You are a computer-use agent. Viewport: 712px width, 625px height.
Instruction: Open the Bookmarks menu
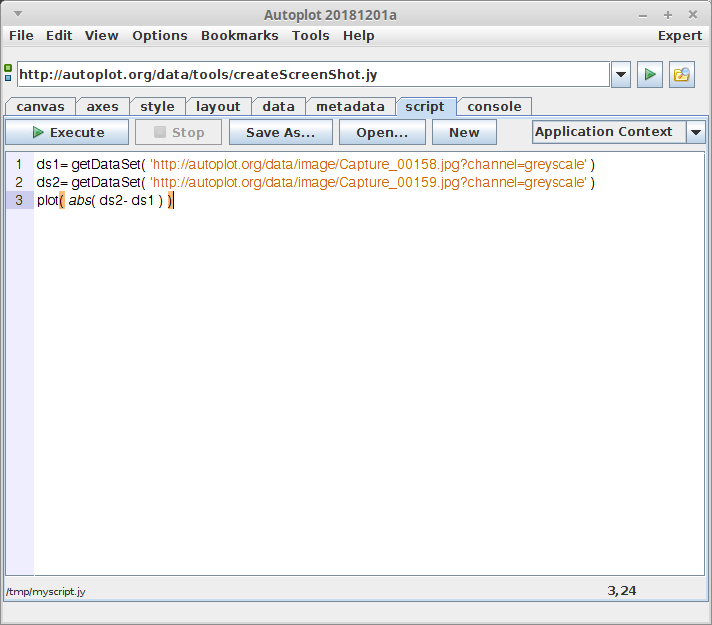click(239, 35)
